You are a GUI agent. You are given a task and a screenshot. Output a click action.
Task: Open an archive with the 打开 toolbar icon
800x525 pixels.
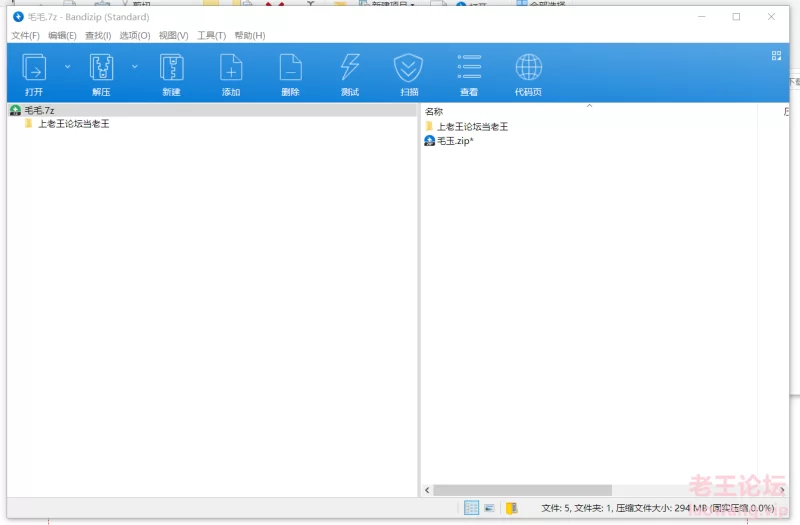tap(34, 74)
